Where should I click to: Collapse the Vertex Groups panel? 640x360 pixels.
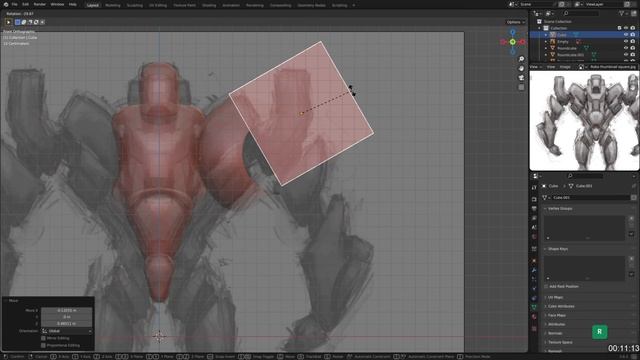(x=560, y=209)
